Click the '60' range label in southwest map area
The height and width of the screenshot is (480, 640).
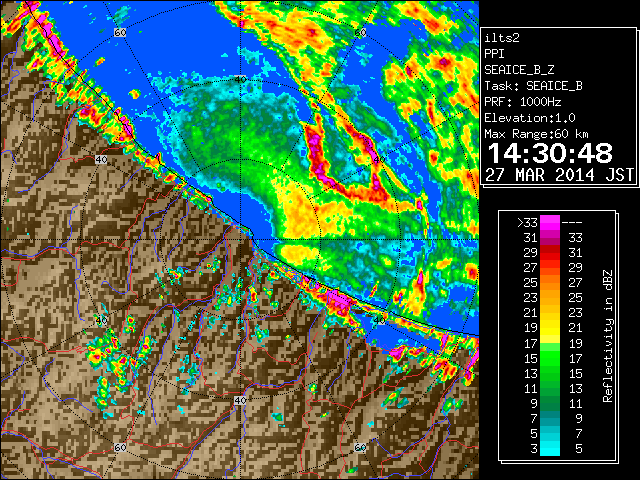pyautogui.click(x=120, y=447)
